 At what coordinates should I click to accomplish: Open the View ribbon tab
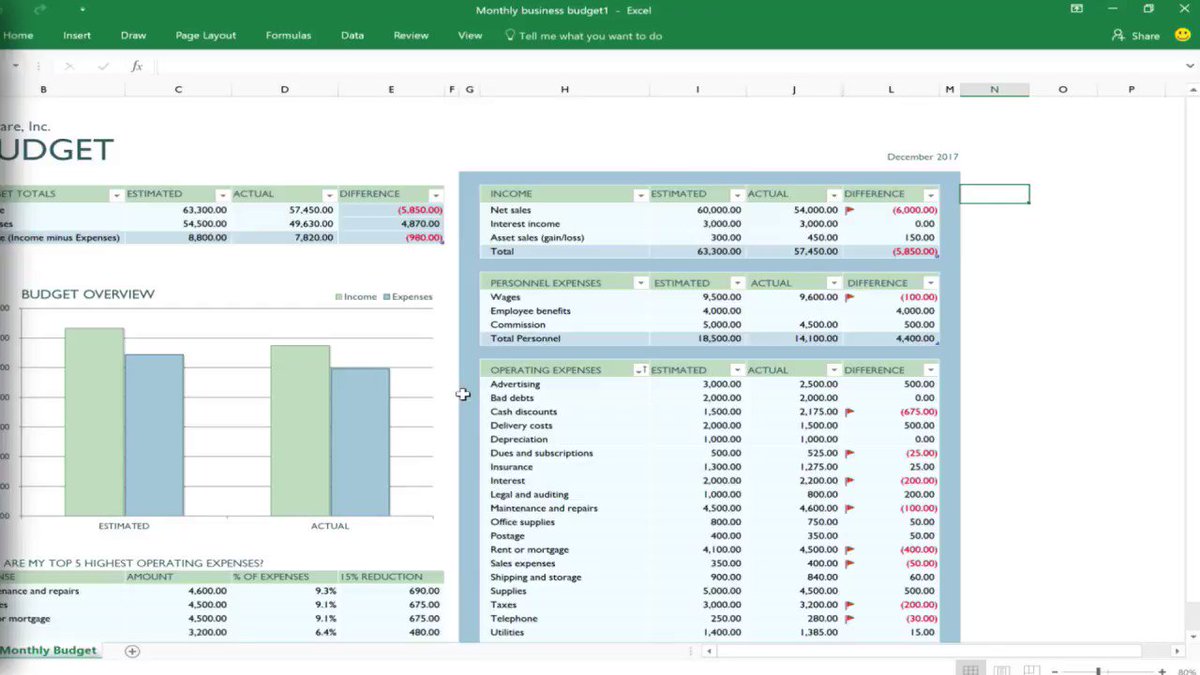click(470, 35)
